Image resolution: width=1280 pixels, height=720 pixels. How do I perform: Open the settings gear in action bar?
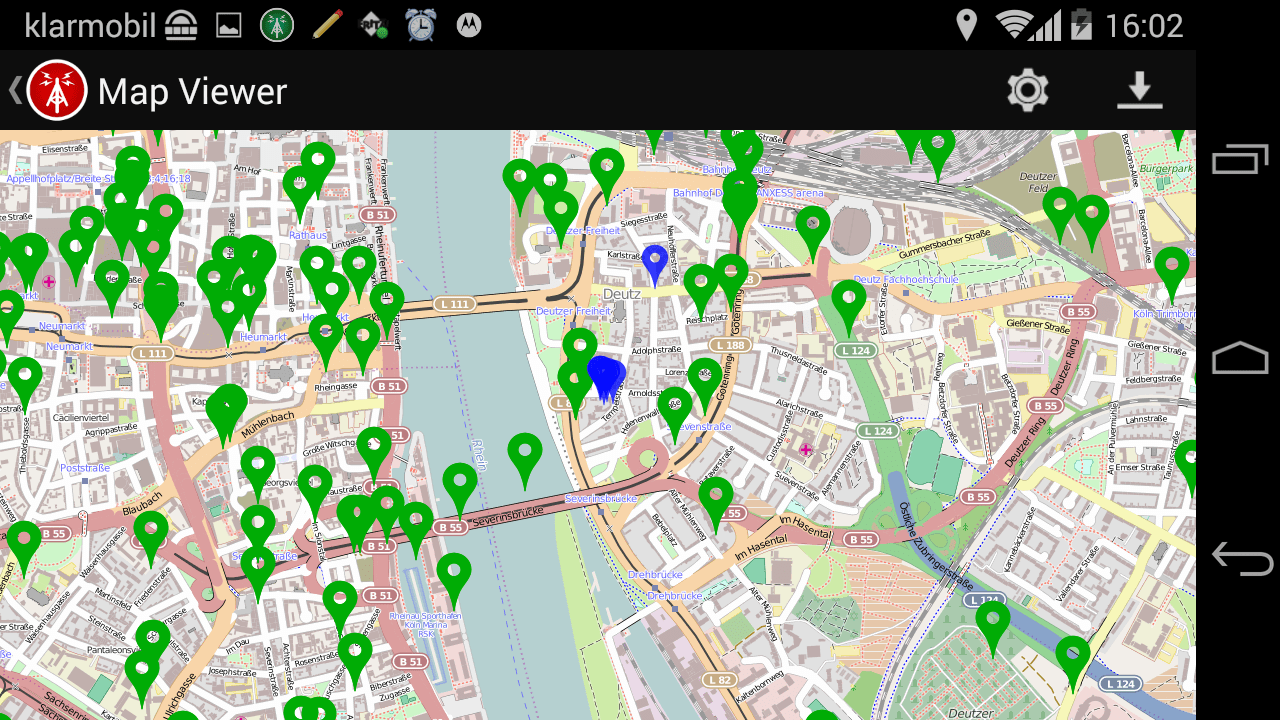point(1028,90)
